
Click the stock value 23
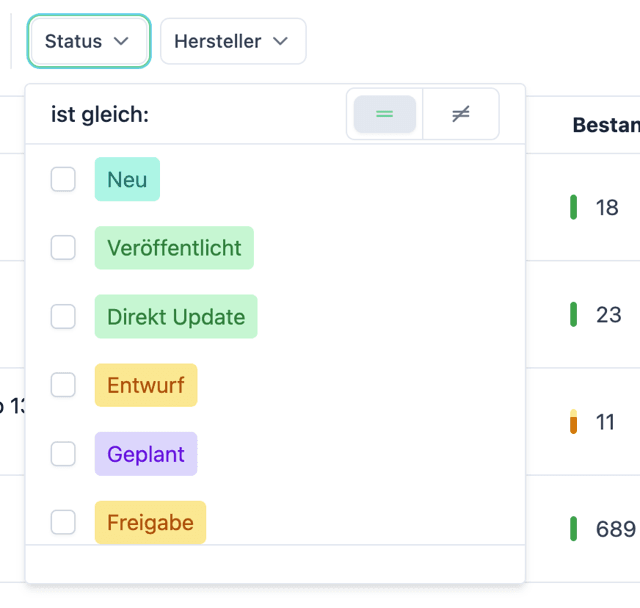(609, 315)
